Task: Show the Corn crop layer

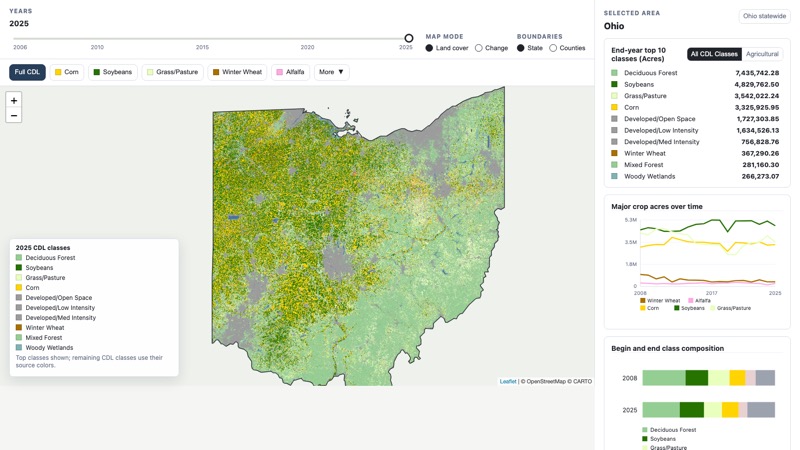Action: [67, 72]
